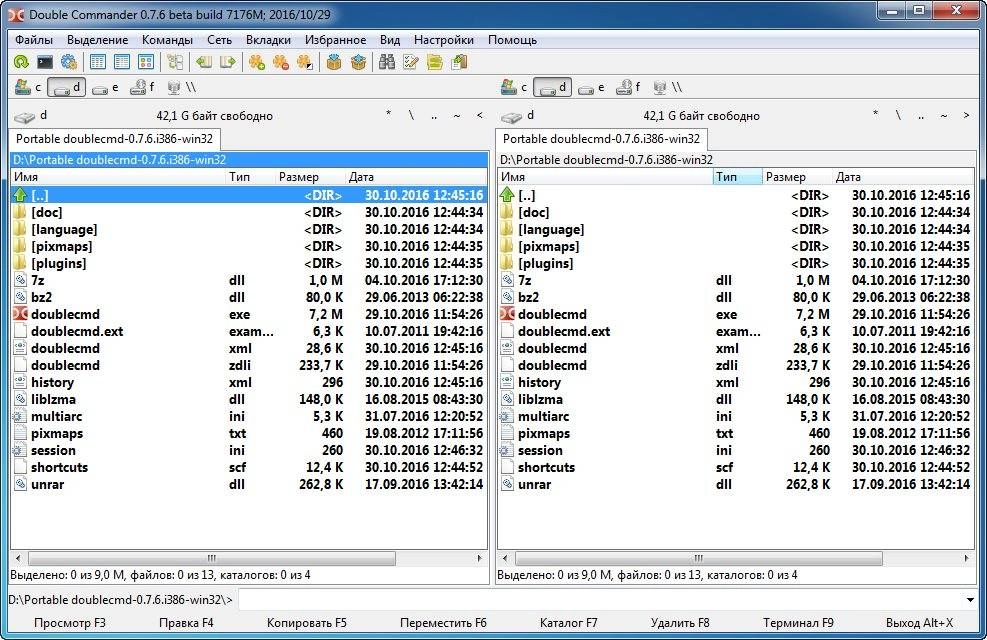Screen dimensions: 987x640
Task: Go to root with left panel backslash
Action: pos(411,115)
